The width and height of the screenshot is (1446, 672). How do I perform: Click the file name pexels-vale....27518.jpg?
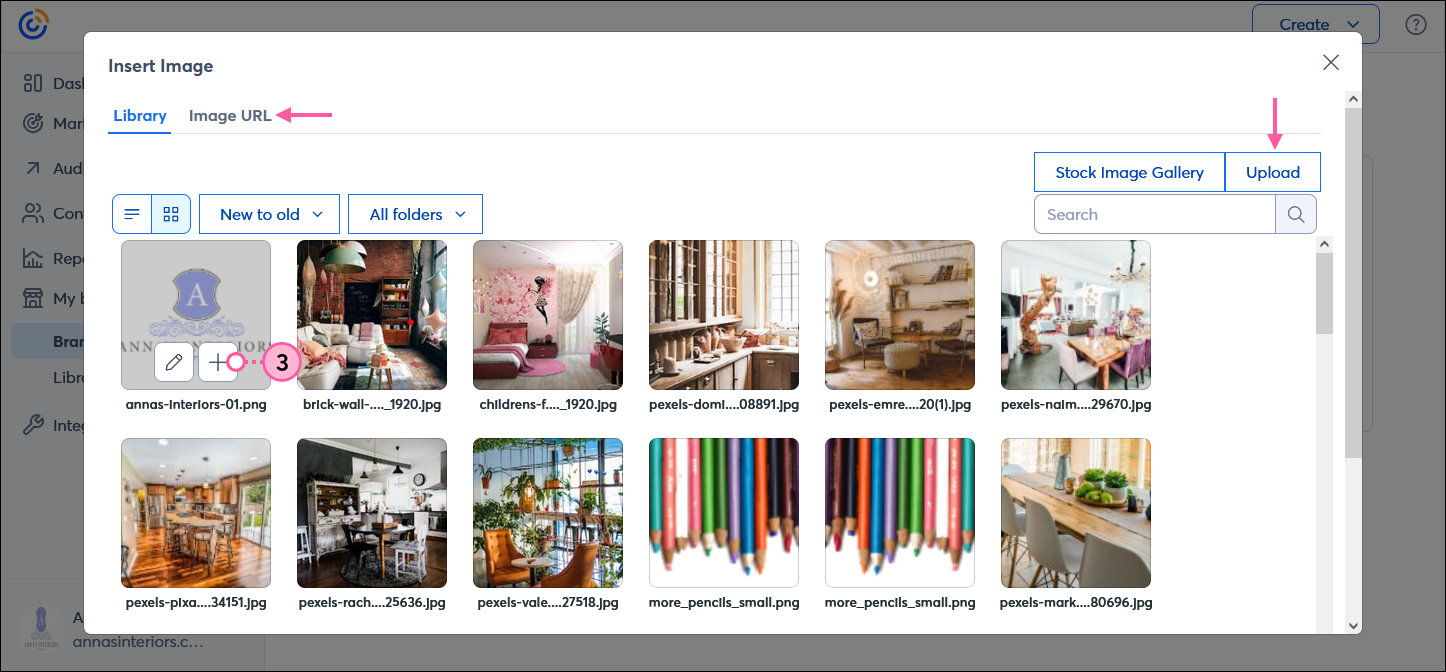click(x=548, y=603)
